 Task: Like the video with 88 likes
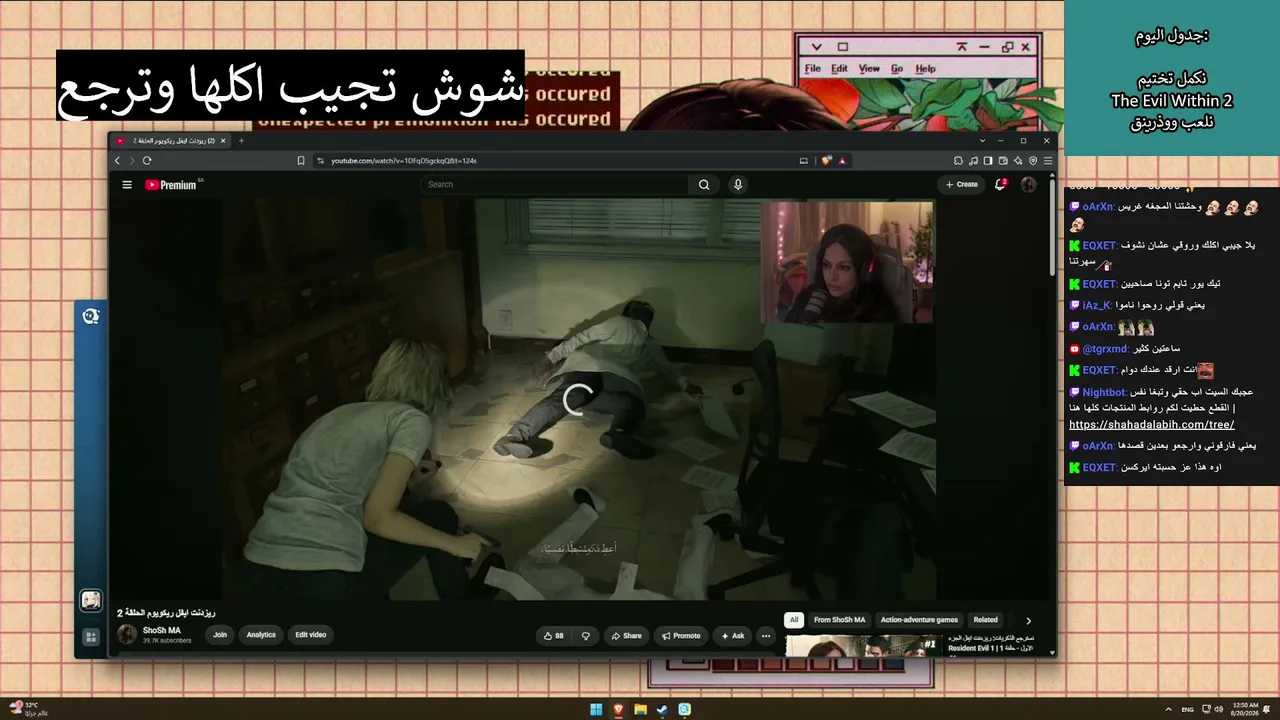pyautogui.click(x=553, y=635)
